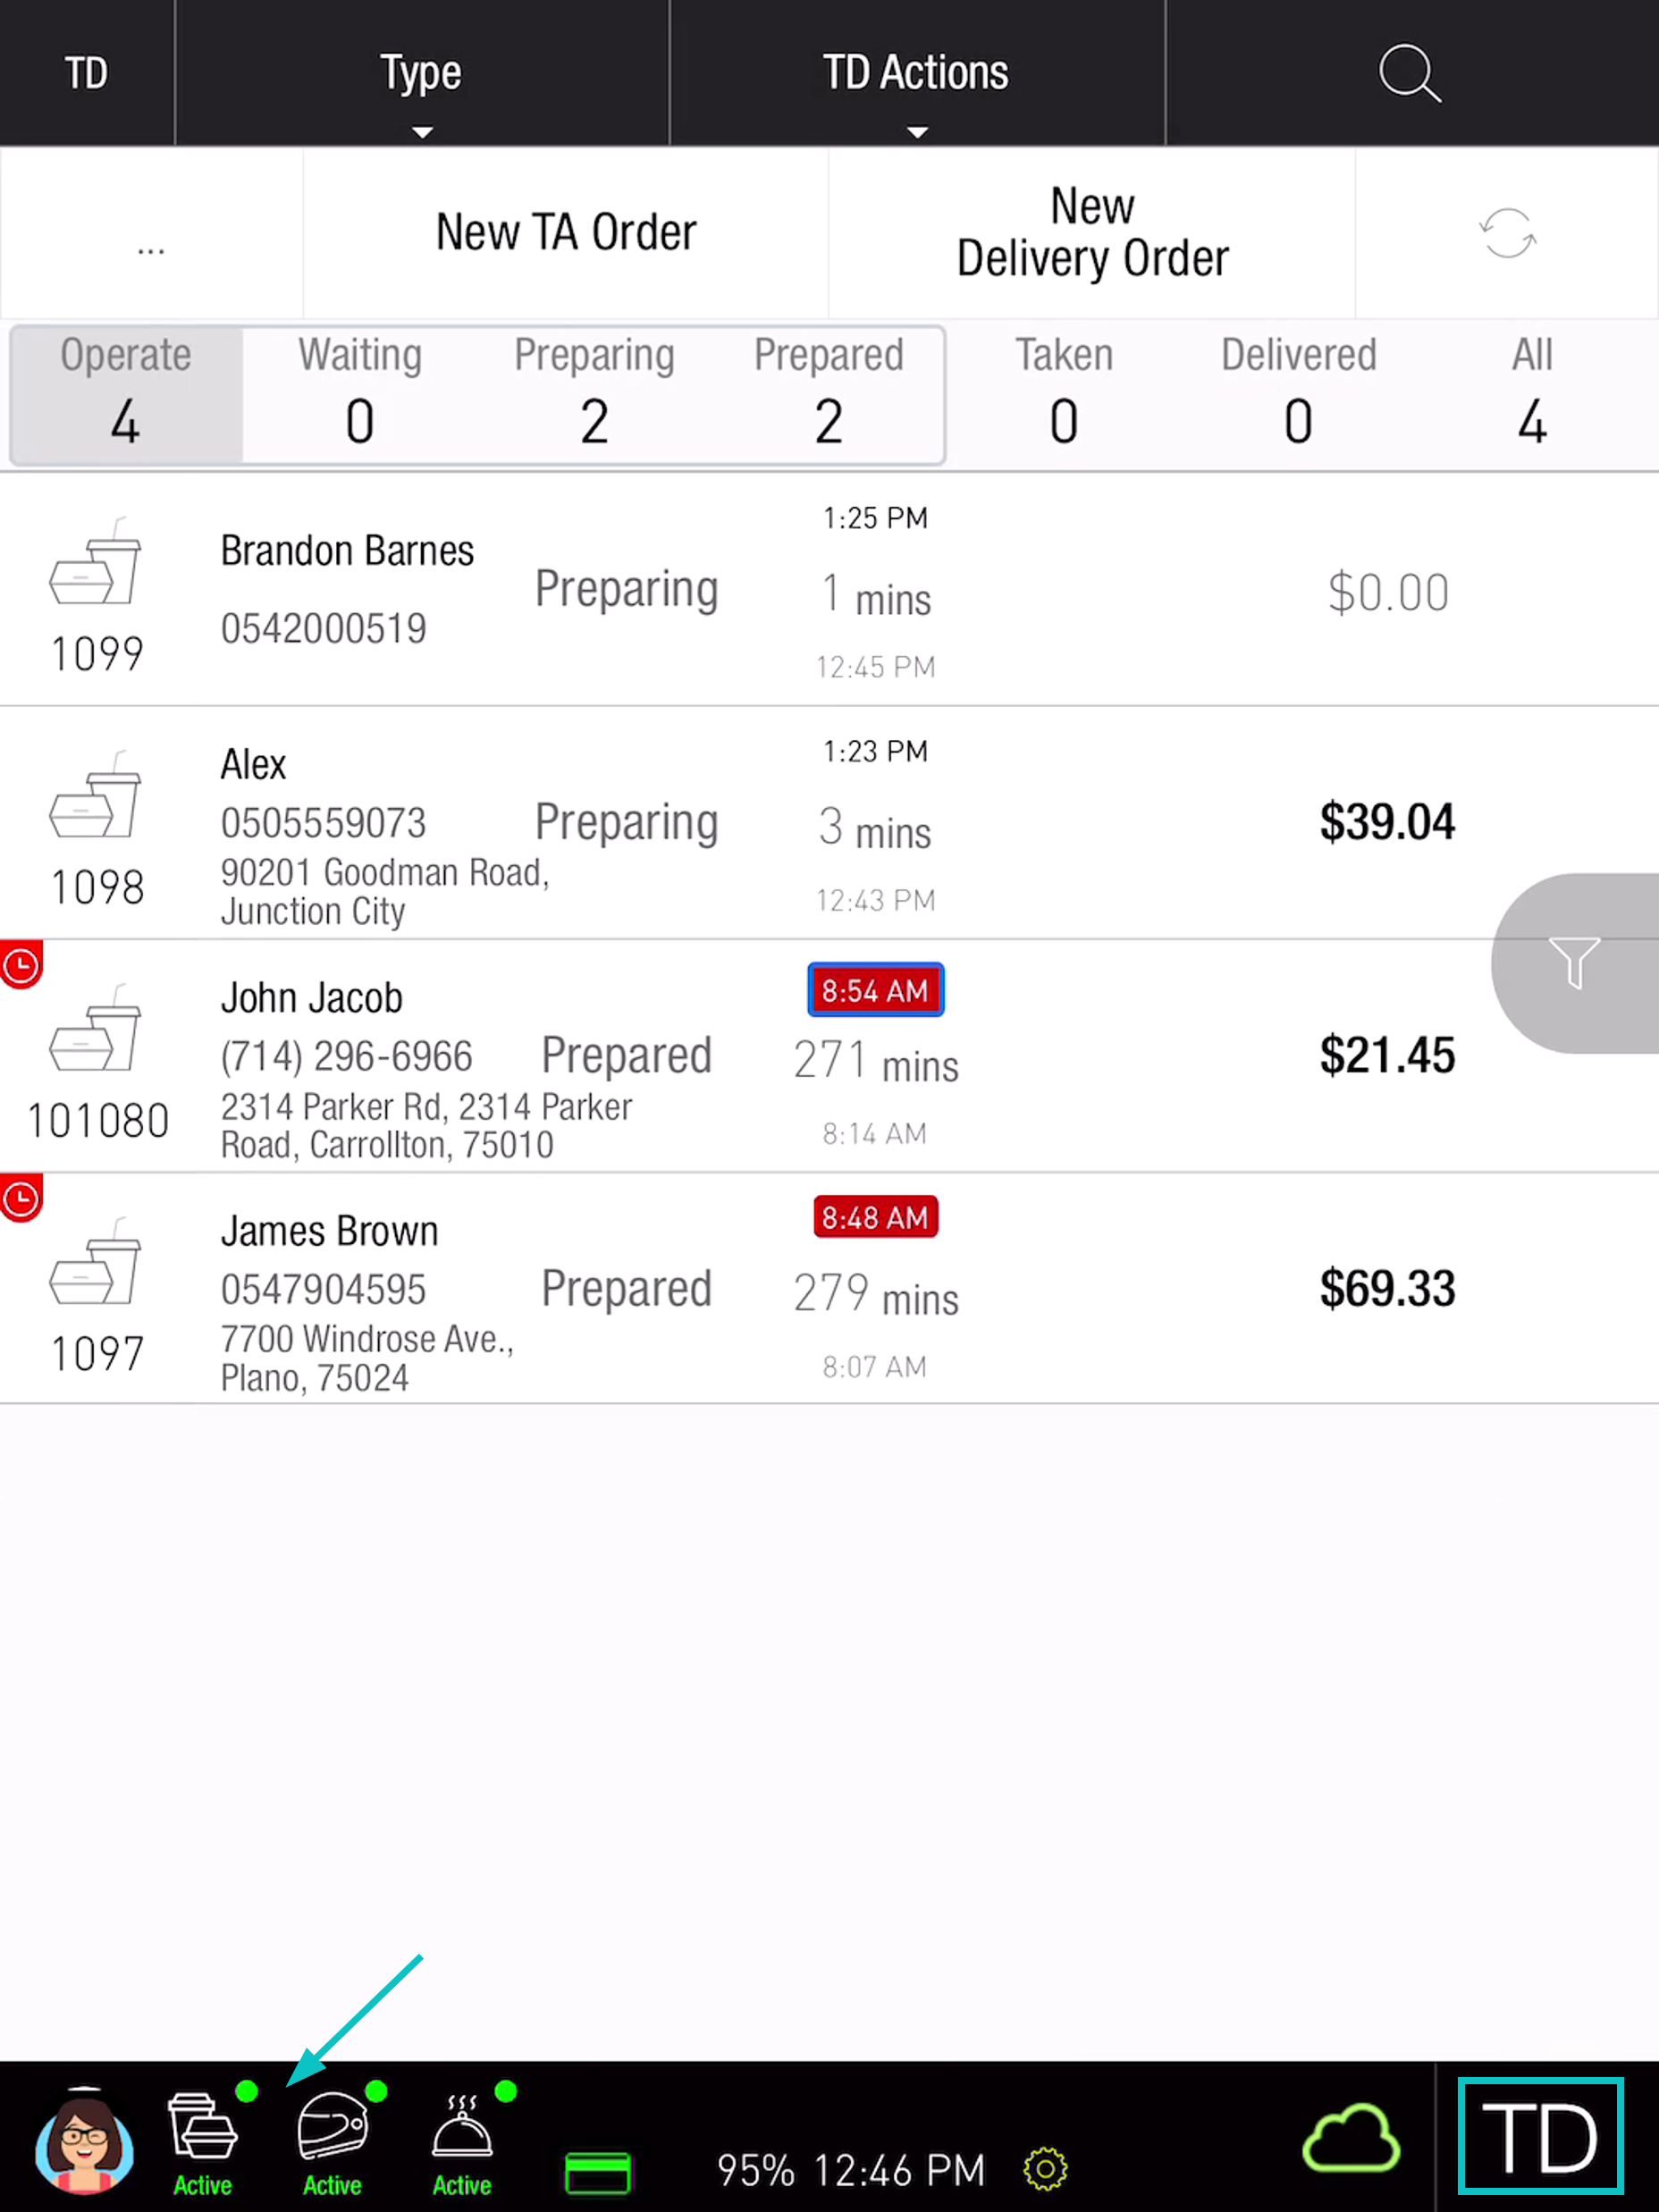
Task: Open the yellow settings gear
Action: 1045,2170
